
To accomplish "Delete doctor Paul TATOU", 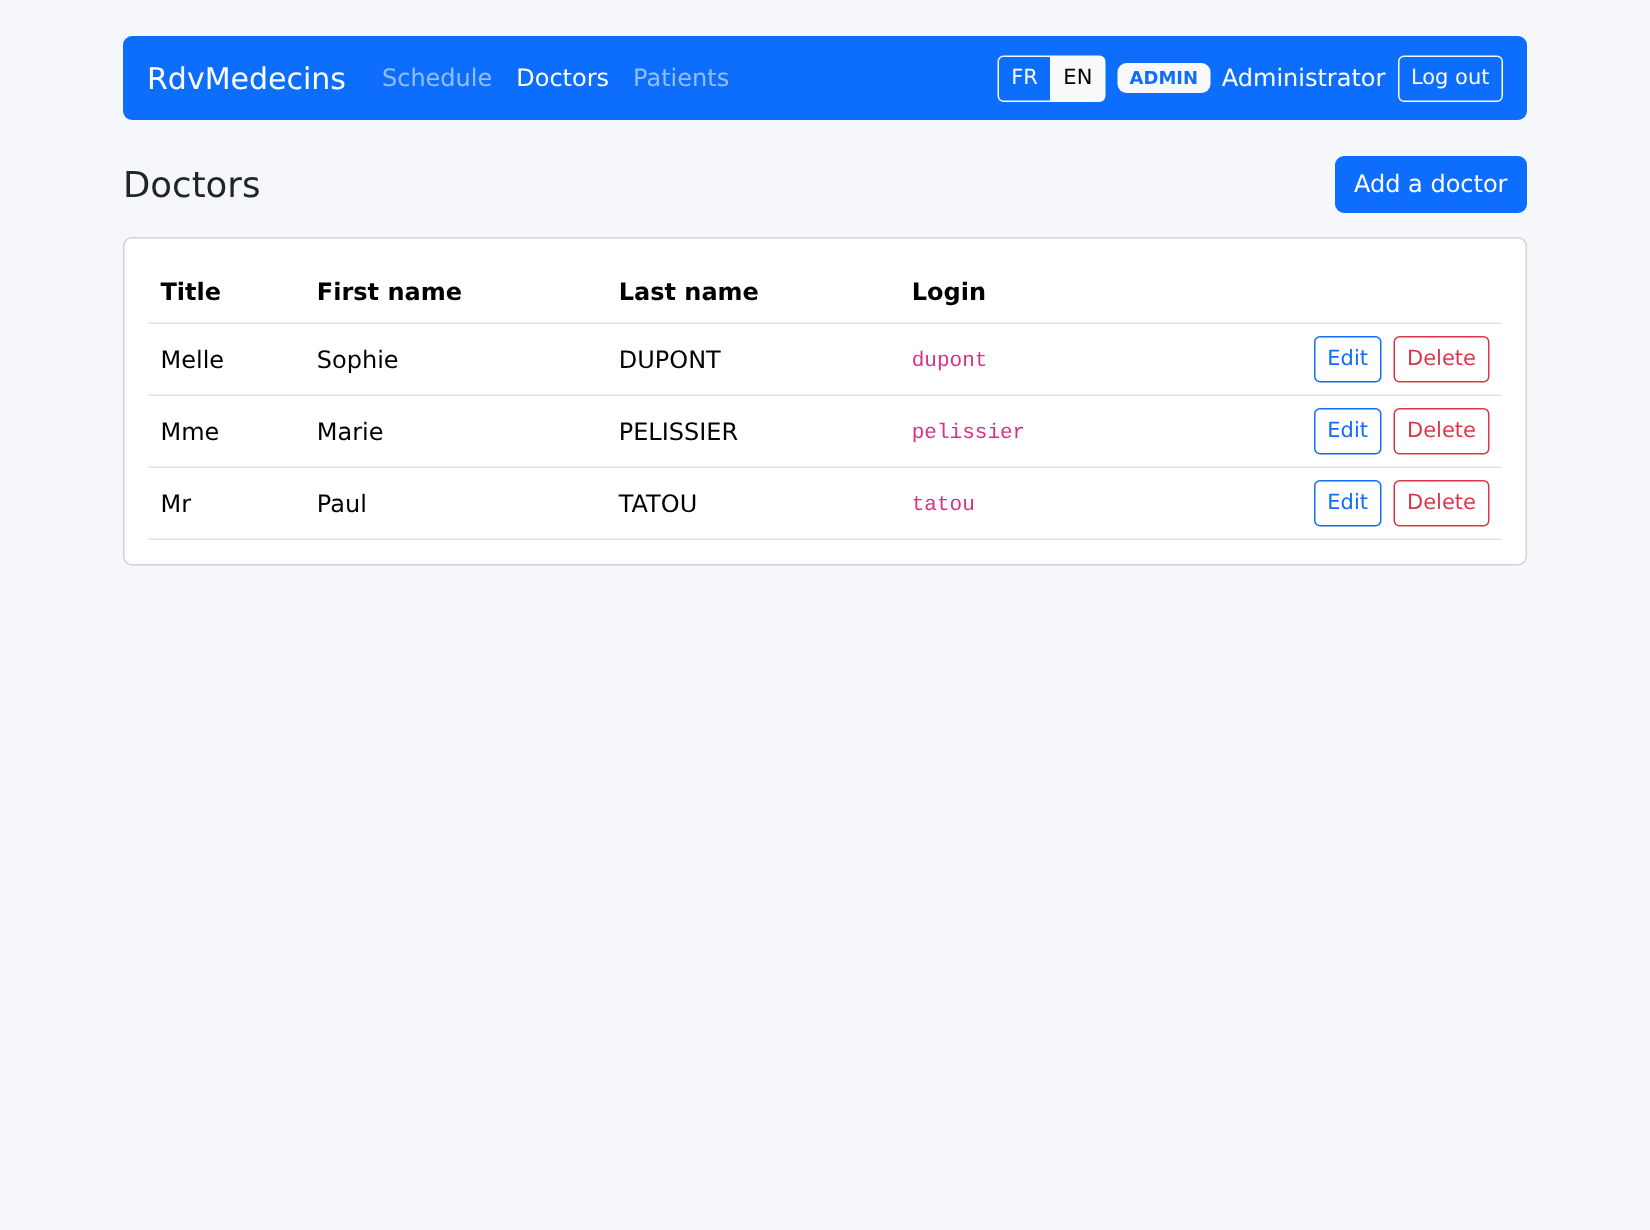I will [x=1441, y=503].
